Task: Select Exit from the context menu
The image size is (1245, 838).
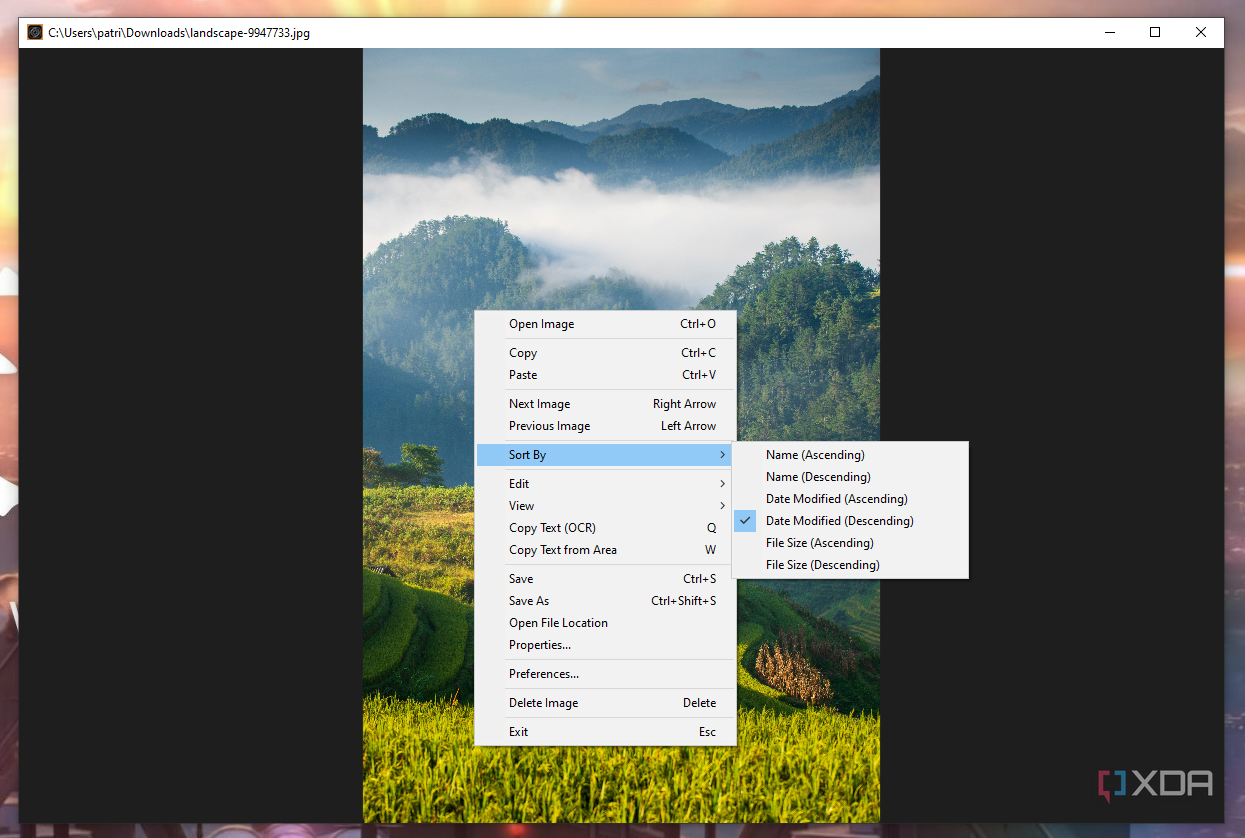Action: [x=605, y=732]
